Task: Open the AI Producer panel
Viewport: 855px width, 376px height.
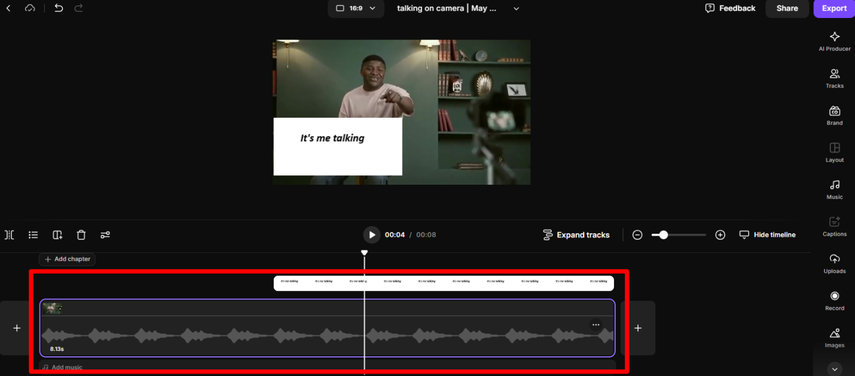Action: [834, 41]
